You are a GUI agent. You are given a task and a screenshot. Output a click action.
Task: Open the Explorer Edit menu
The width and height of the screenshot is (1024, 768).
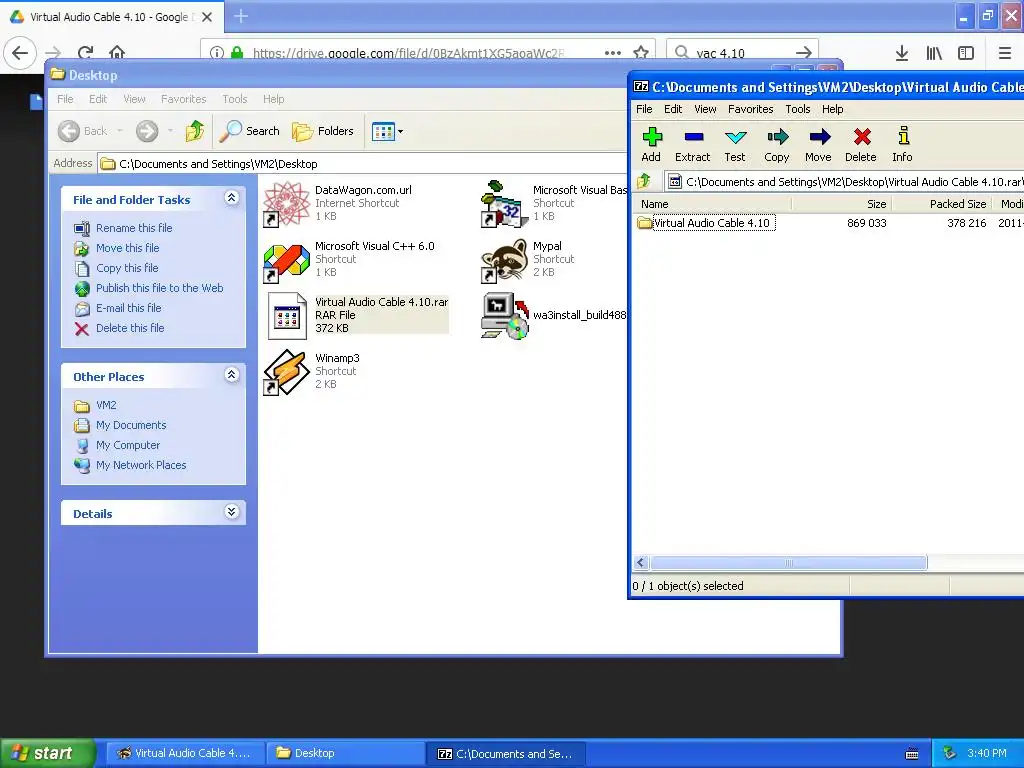tap(98, 99)
